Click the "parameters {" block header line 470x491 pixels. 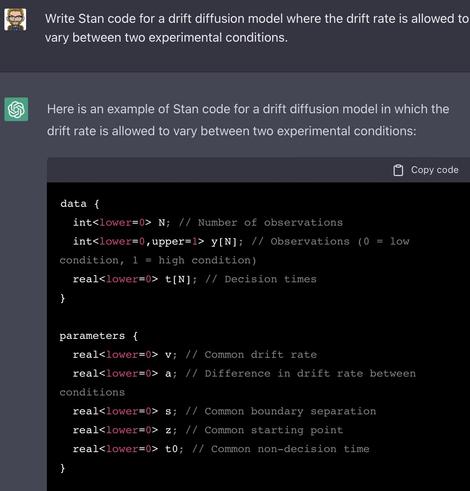click(x=99, y=336)
